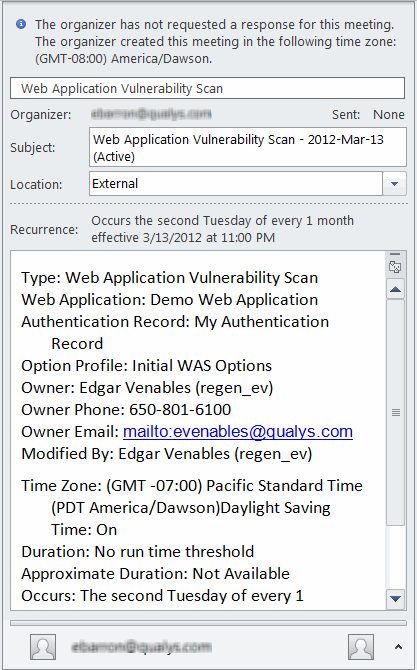Click the Location field showing External
Image resolution: width=417 pixels, height=670 pixels.
click(x=236, y=184)
